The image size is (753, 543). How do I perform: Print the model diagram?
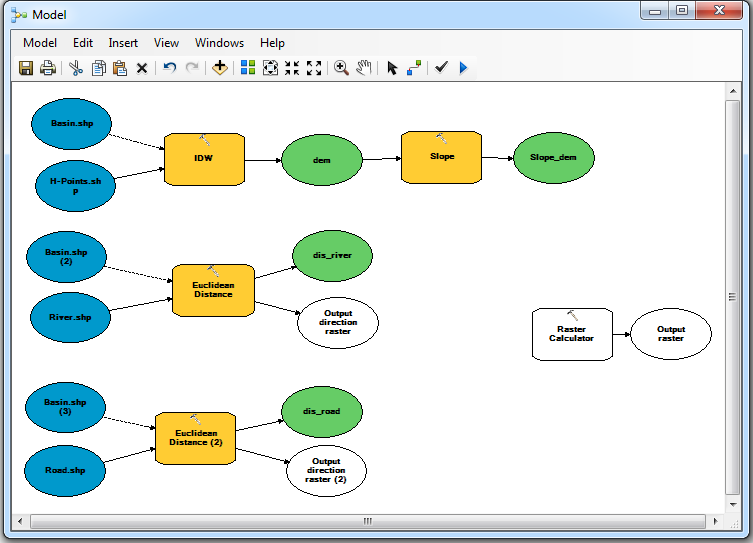tap(48, 68)
